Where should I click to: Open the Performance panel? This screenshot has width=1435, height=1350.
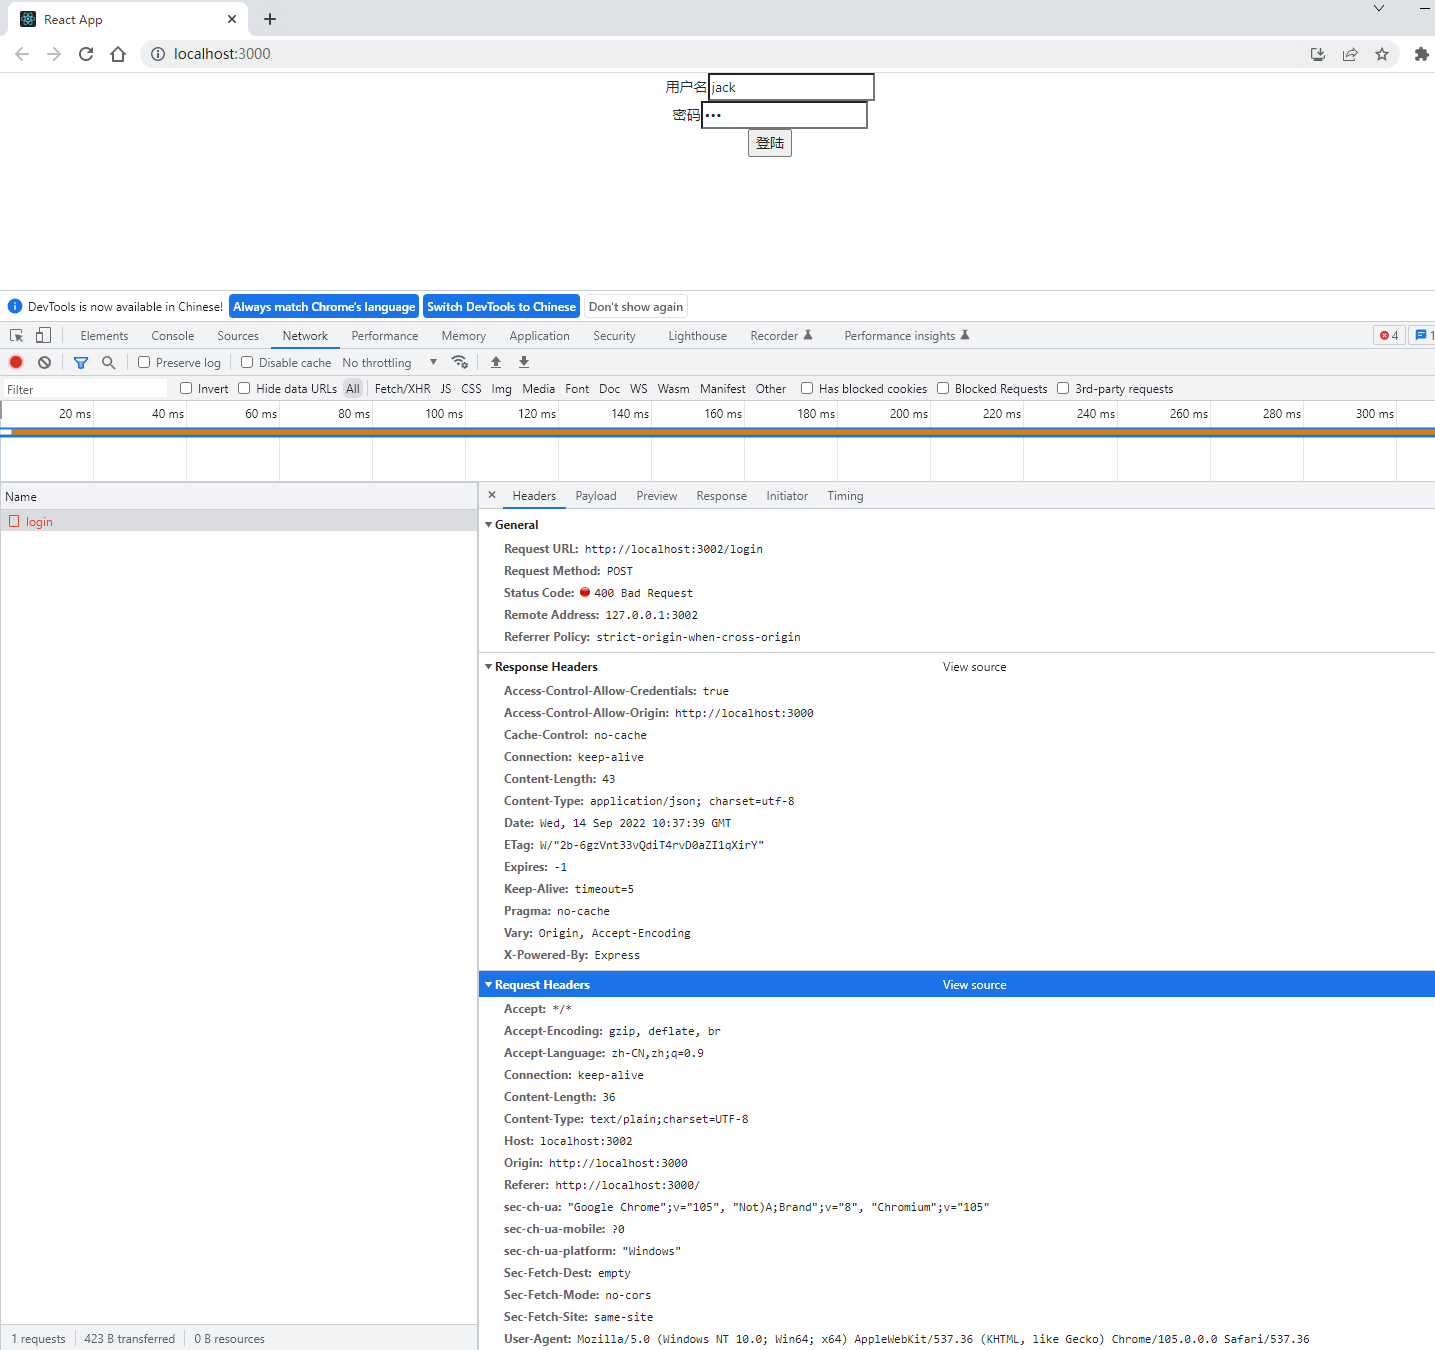[x=385, y=336]
